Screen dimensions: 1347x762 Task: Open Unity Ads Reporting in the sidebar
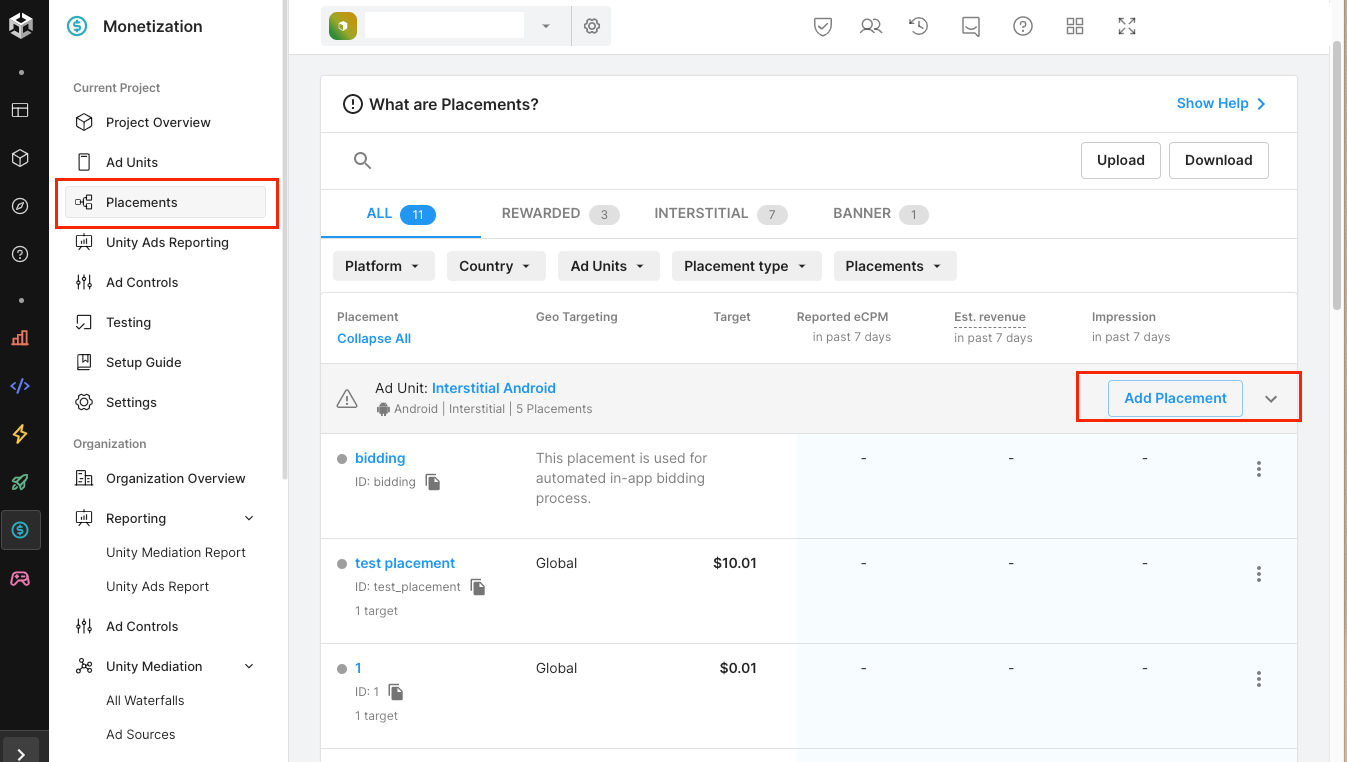point(166,242)
